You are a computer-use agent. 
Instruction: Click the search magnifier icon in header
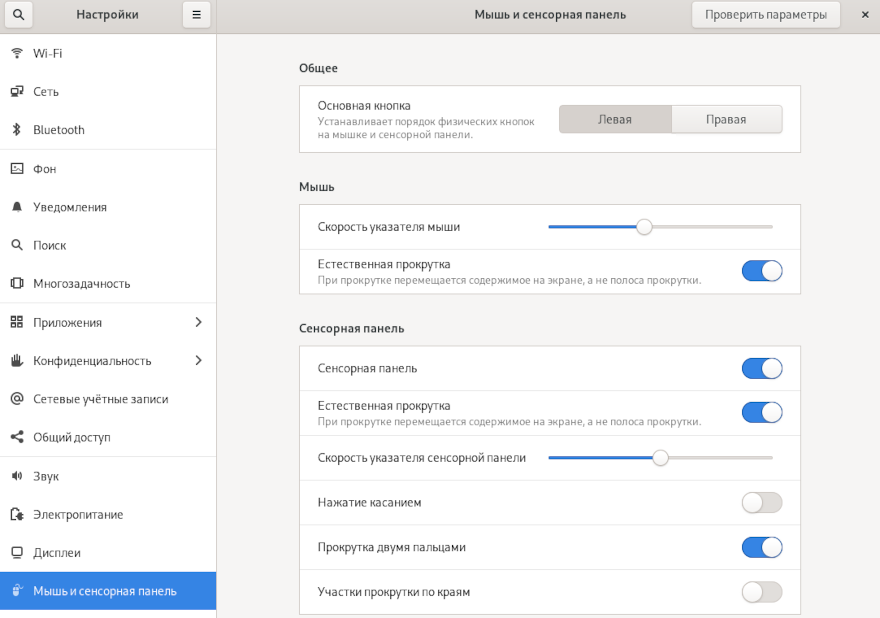[19, 15]
